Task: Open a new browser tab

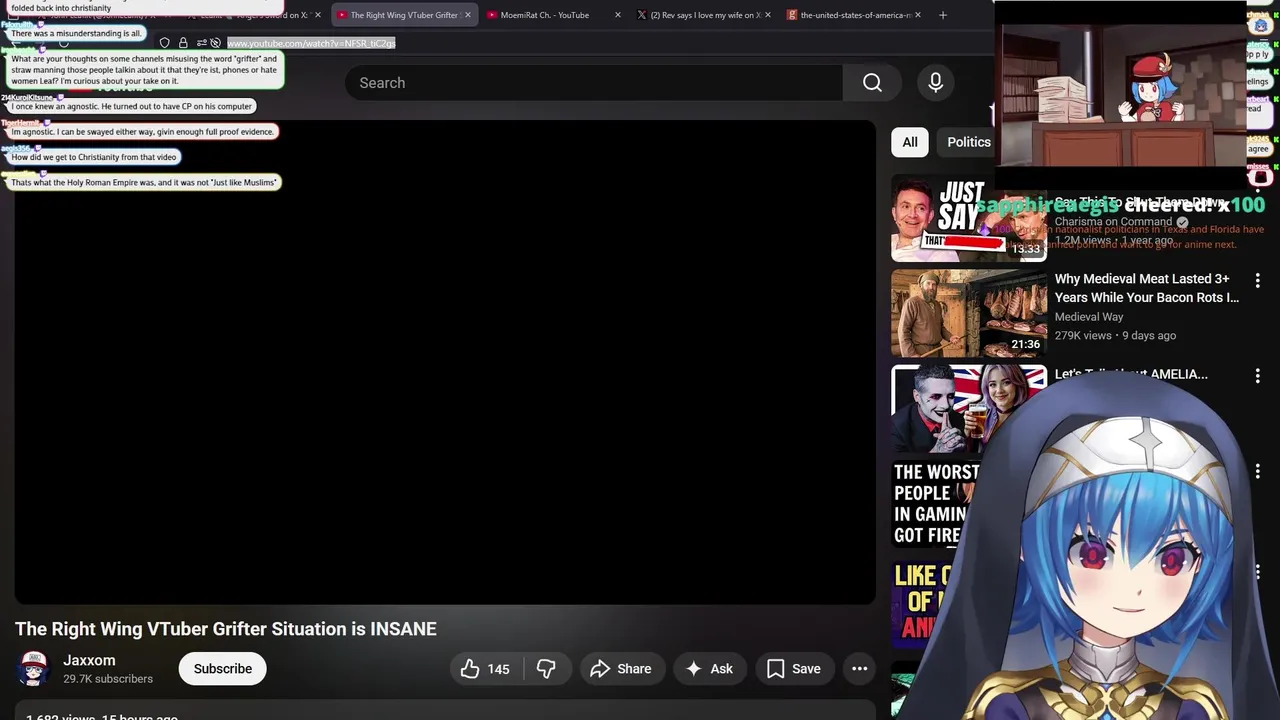Action: pos(942,15)
